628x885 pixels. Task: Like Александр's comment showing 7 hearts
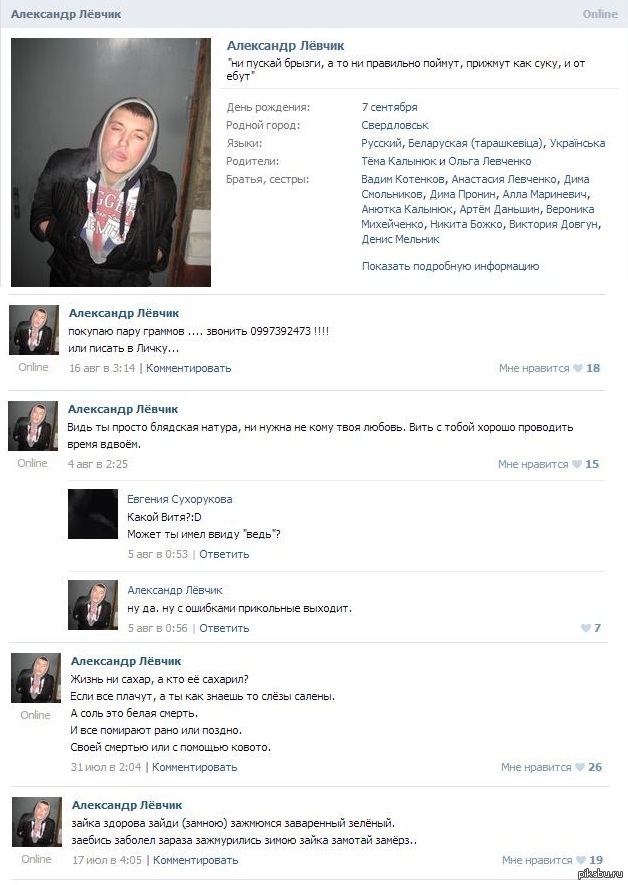click(x=586, y=628)
